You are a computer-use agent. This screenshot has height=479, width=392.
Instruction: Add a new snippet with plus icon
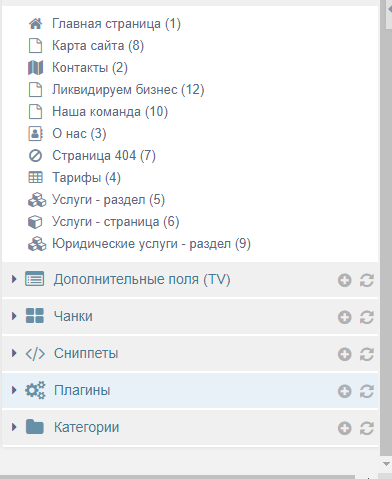click(344, 354)
